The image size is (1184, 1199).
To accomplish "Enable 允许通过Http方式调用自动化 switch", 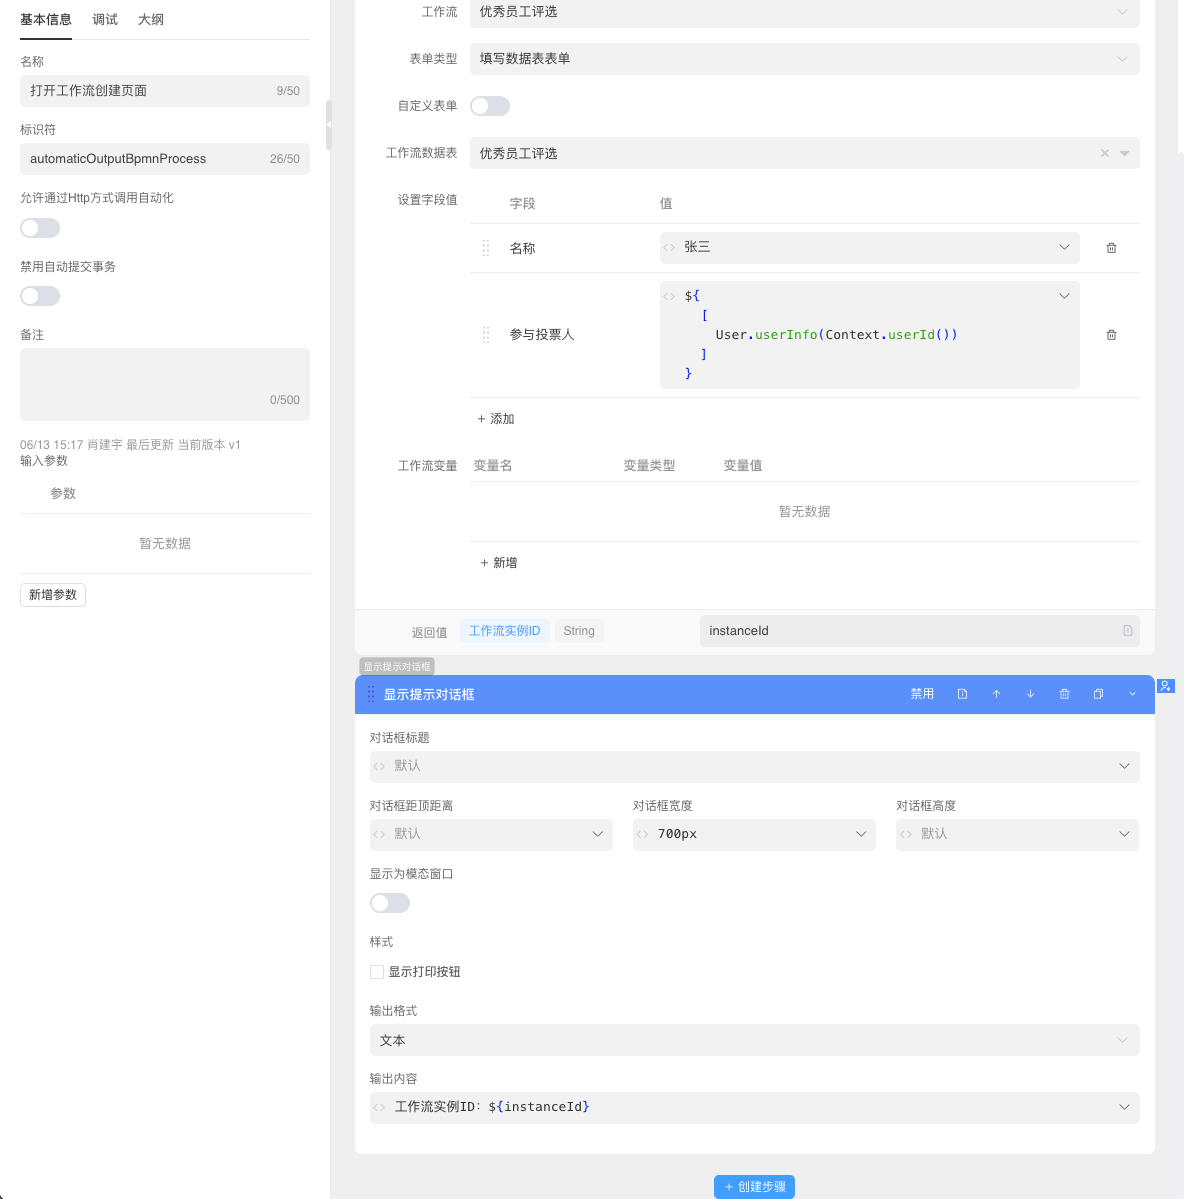I will click(x=40, y=228).
